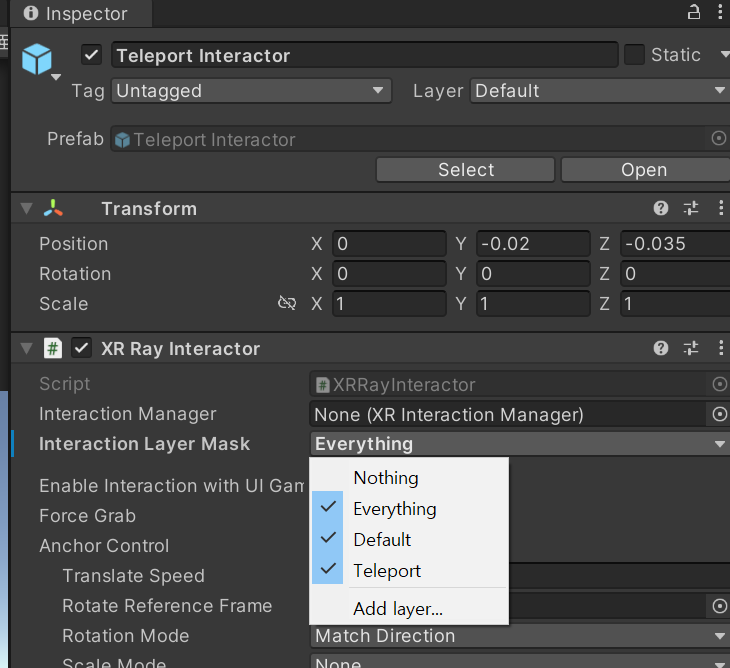Click the Position Y field showing -0.02
Screen dimensions: 730x668
[x=533, y=243]
